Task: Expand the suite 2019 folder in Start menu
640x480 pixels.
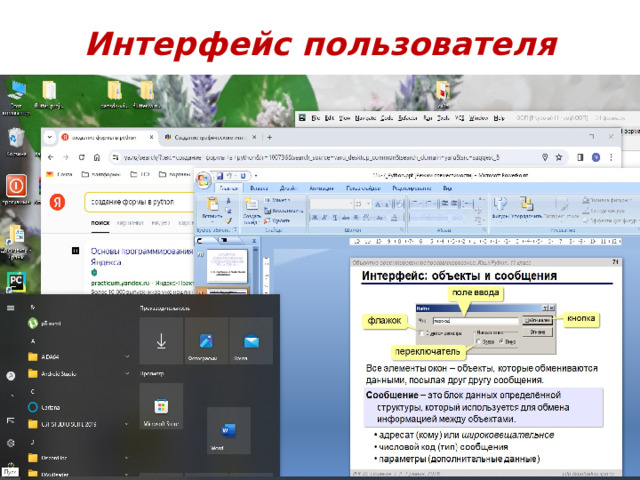Action: point(127,424)
